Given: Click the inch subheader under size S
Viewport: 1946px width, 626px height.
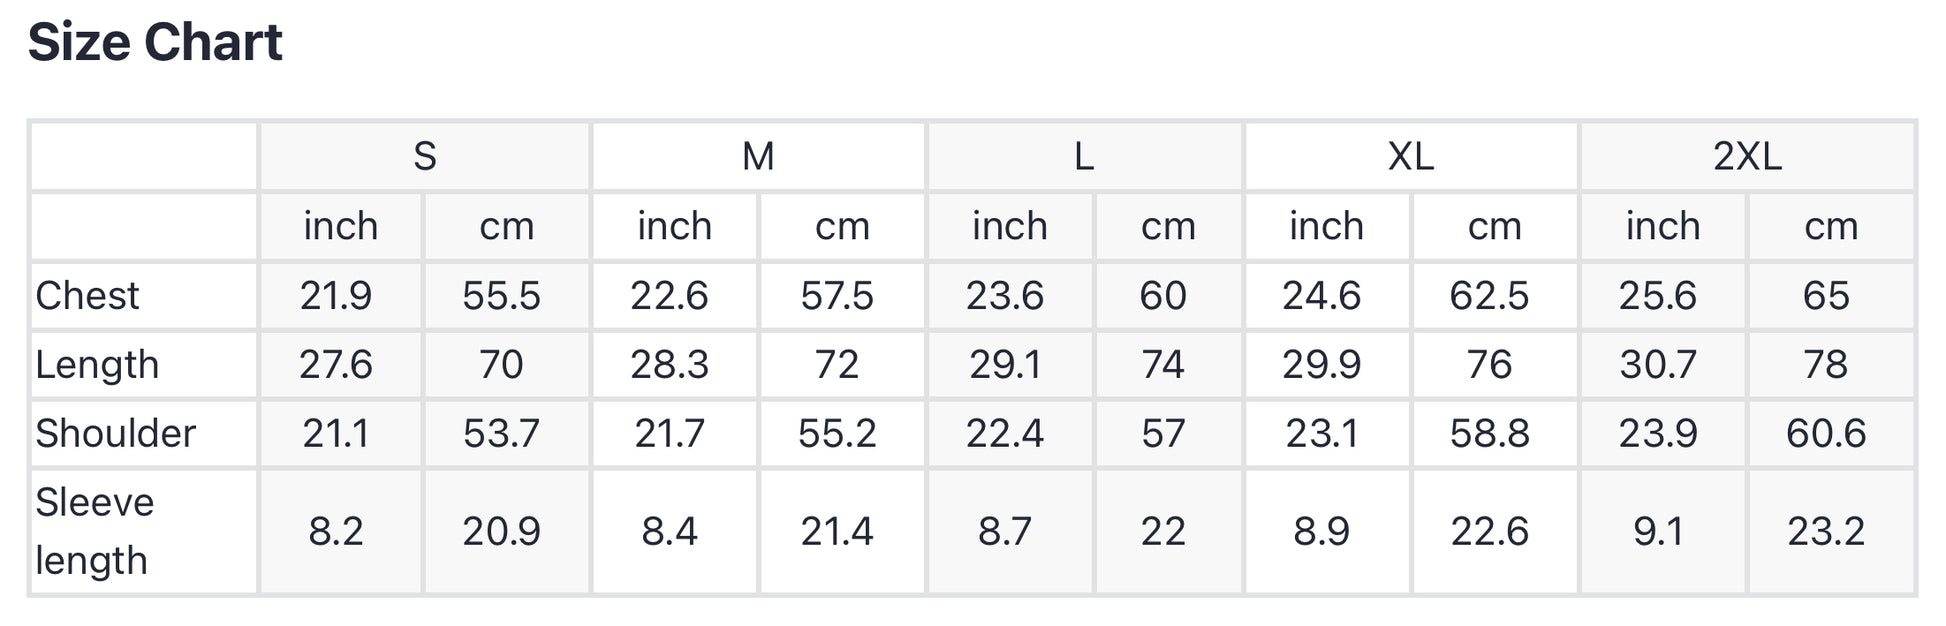Looking at the screenshot, I should point(341,227).
